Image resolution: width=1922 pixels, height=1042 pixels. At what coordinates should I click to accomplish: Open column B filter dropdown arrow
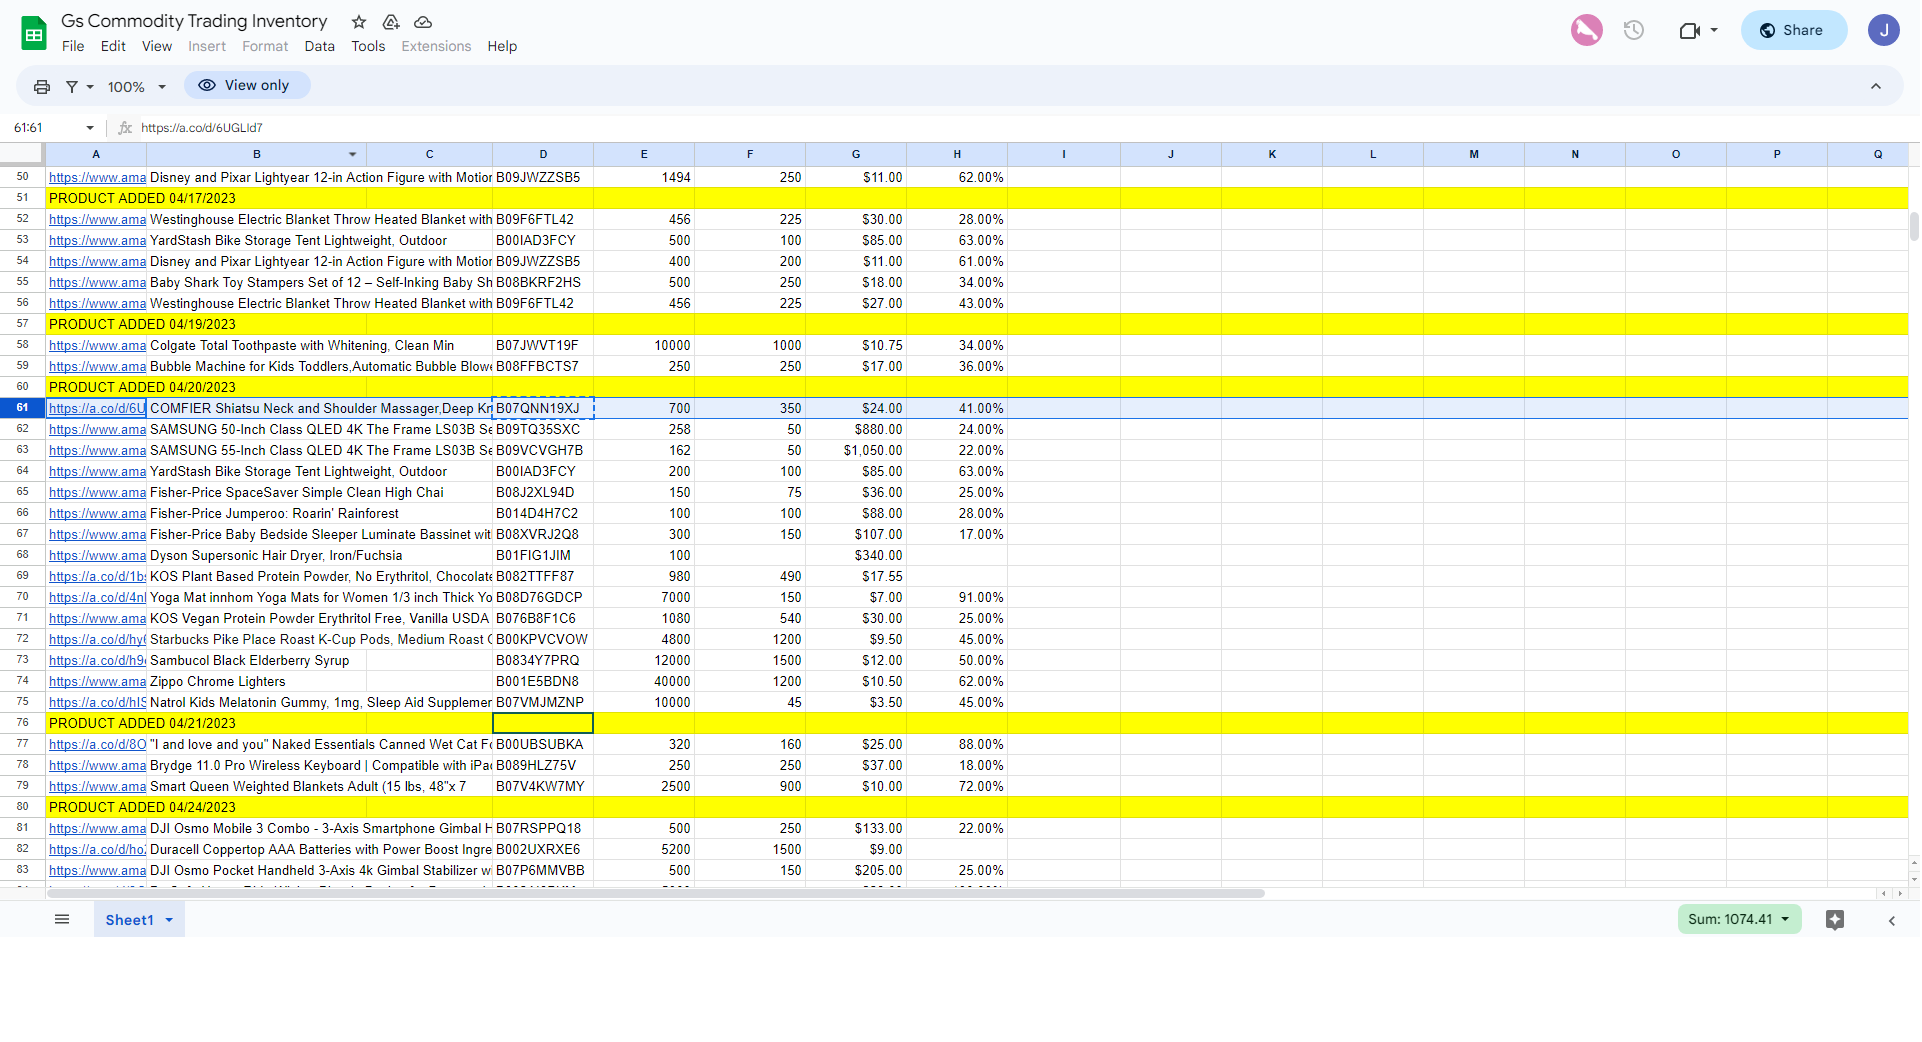click(352, 154)
